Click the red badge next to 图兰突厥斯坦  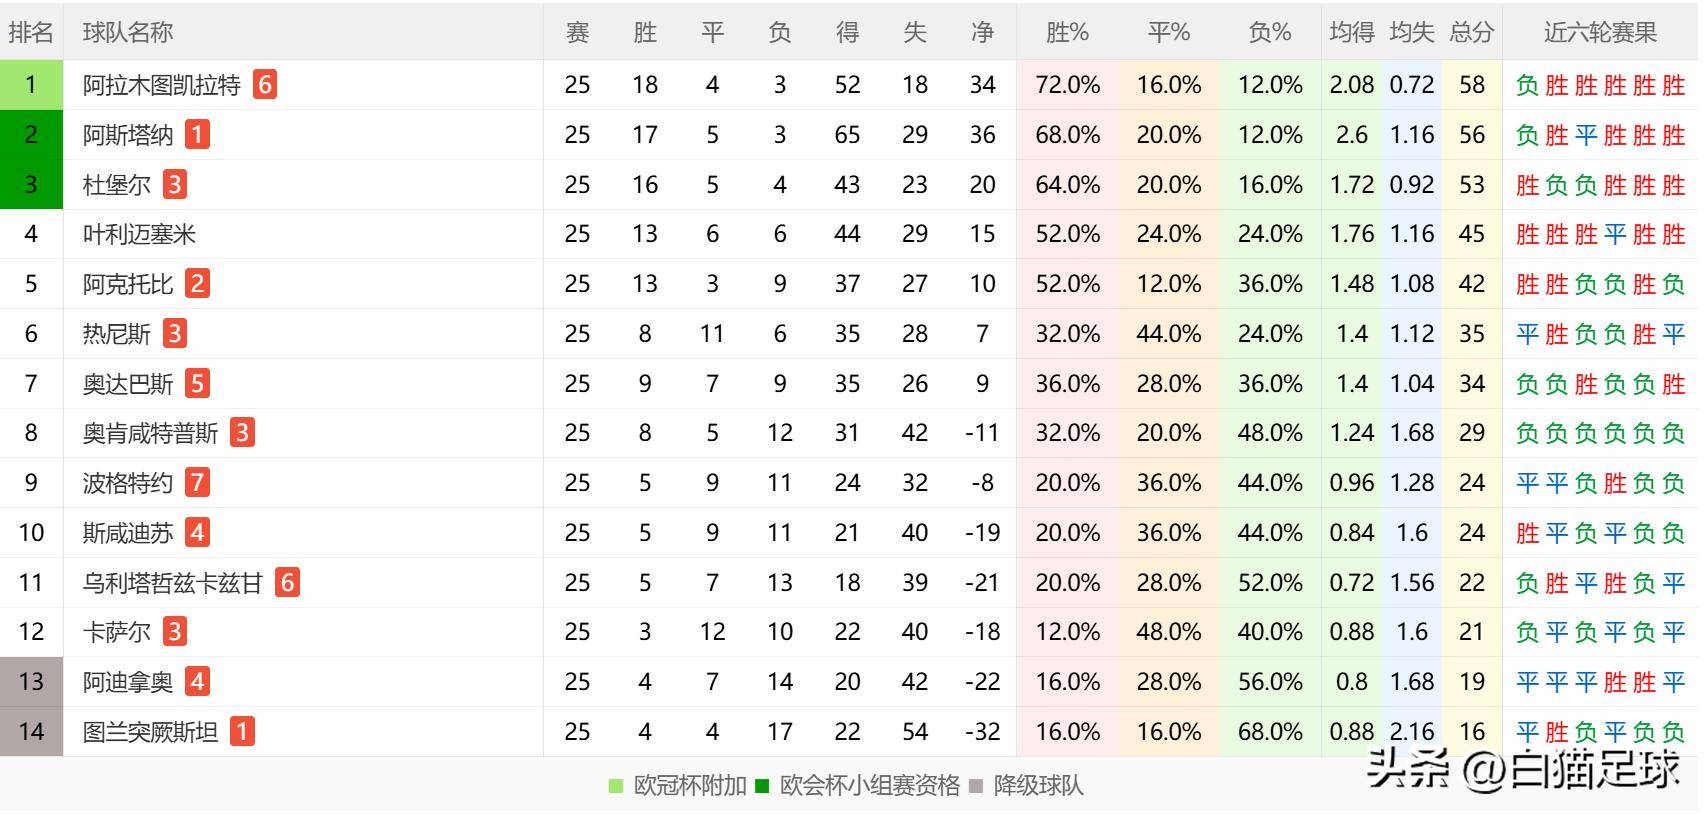point(241,732)
